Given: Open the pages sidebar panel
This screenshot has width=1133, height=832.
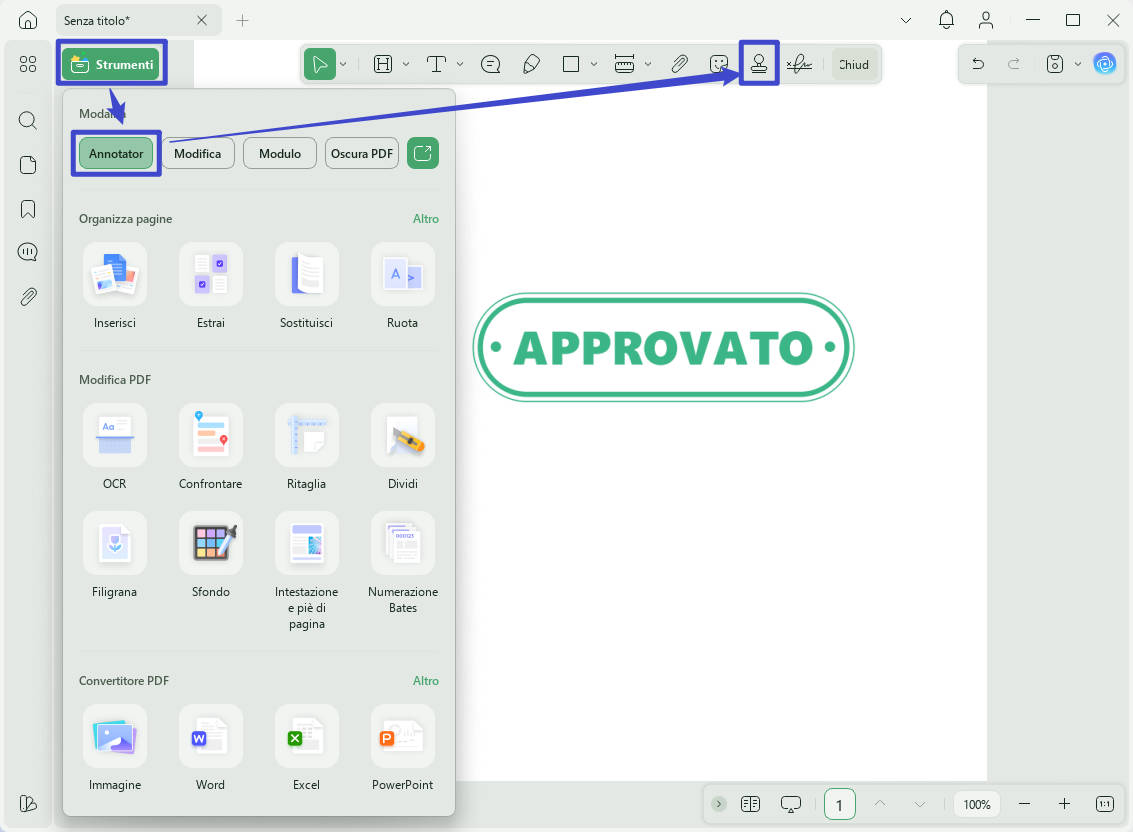Looking at the screenshot, I should [x=28, y=165].
